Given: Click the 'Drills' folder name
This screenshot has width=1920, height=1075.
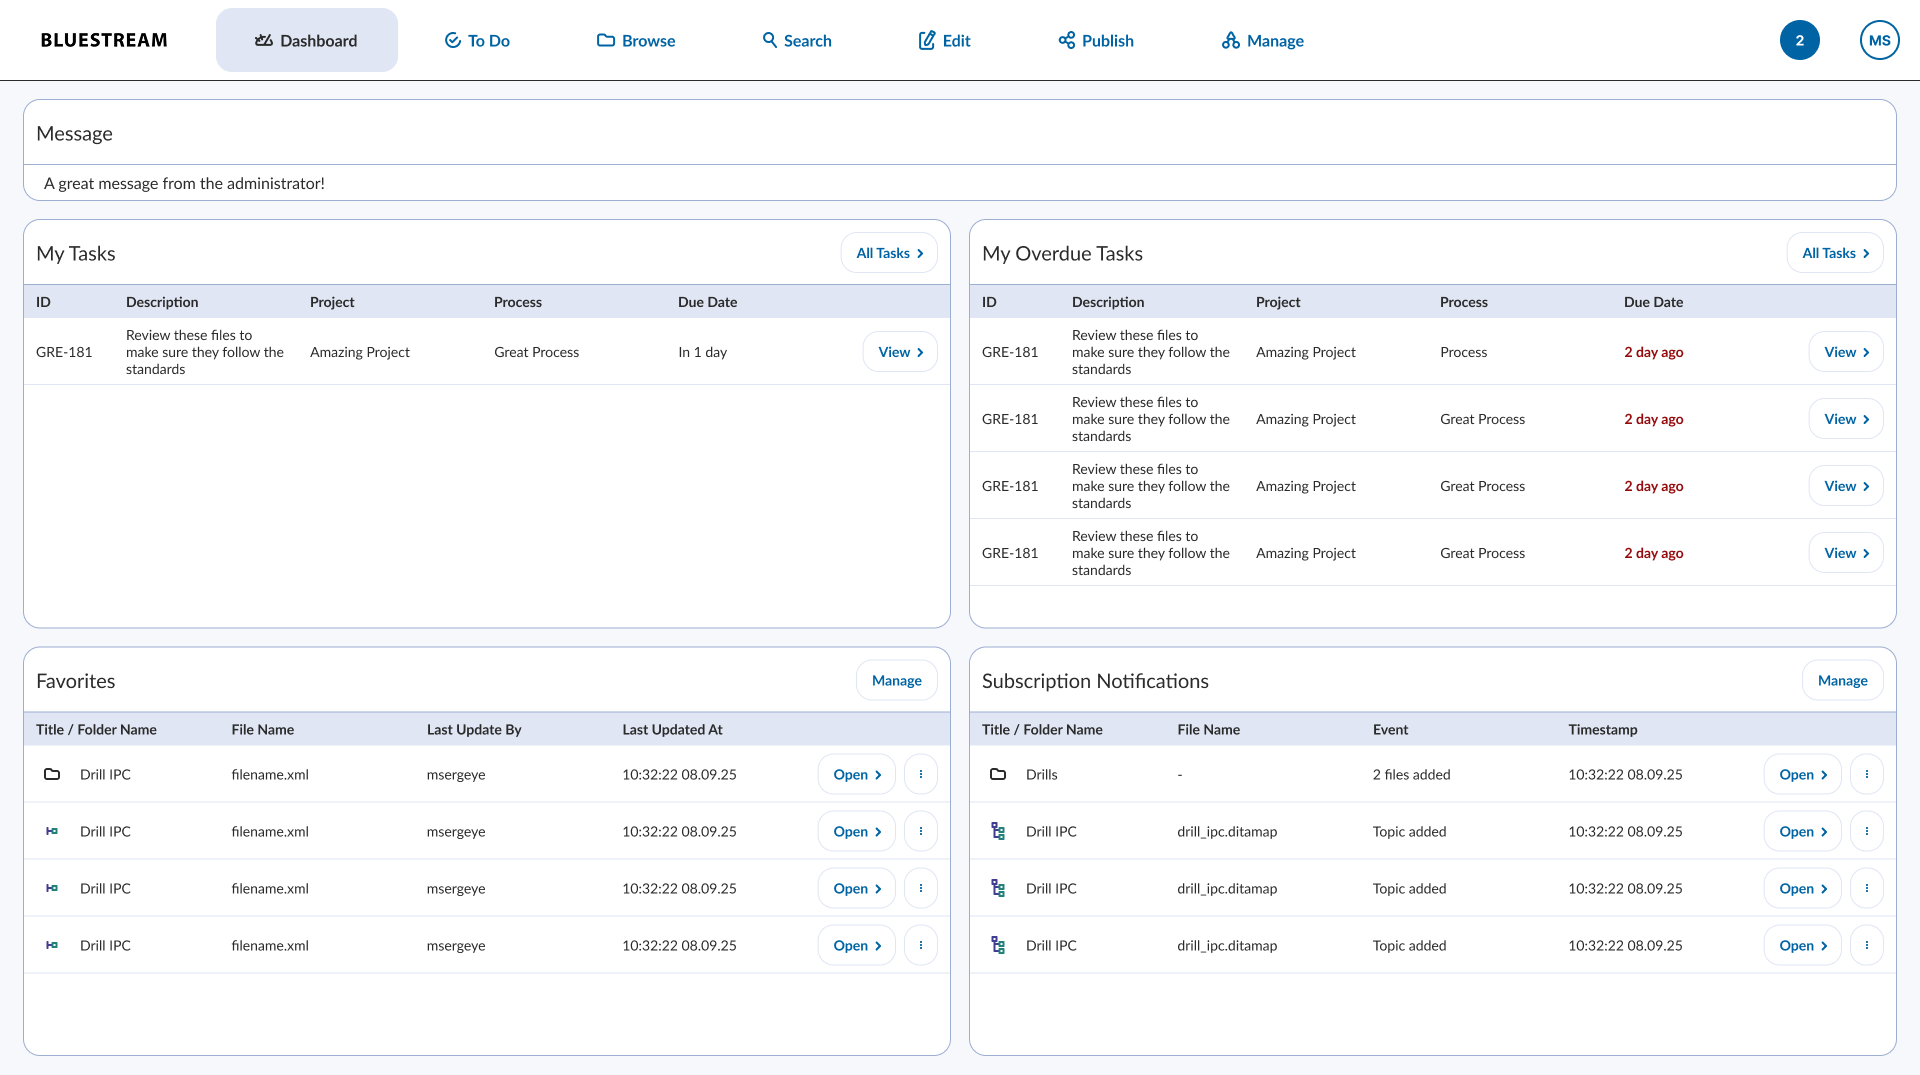Looking at the screenshot, I should 1041,775.
